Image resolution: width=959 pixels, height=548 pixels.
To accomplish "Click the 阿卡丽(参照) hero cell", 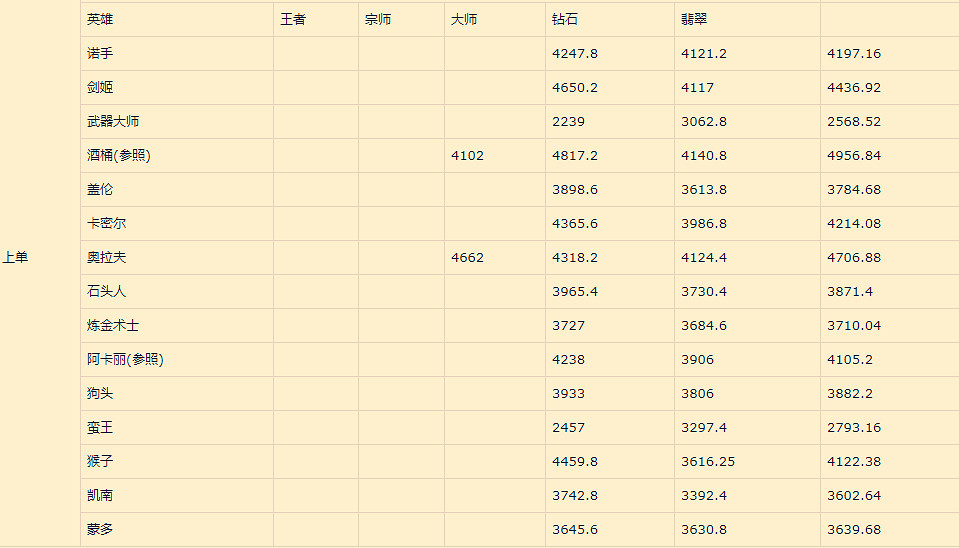I will pyautogui.click(x=124, y=360).
